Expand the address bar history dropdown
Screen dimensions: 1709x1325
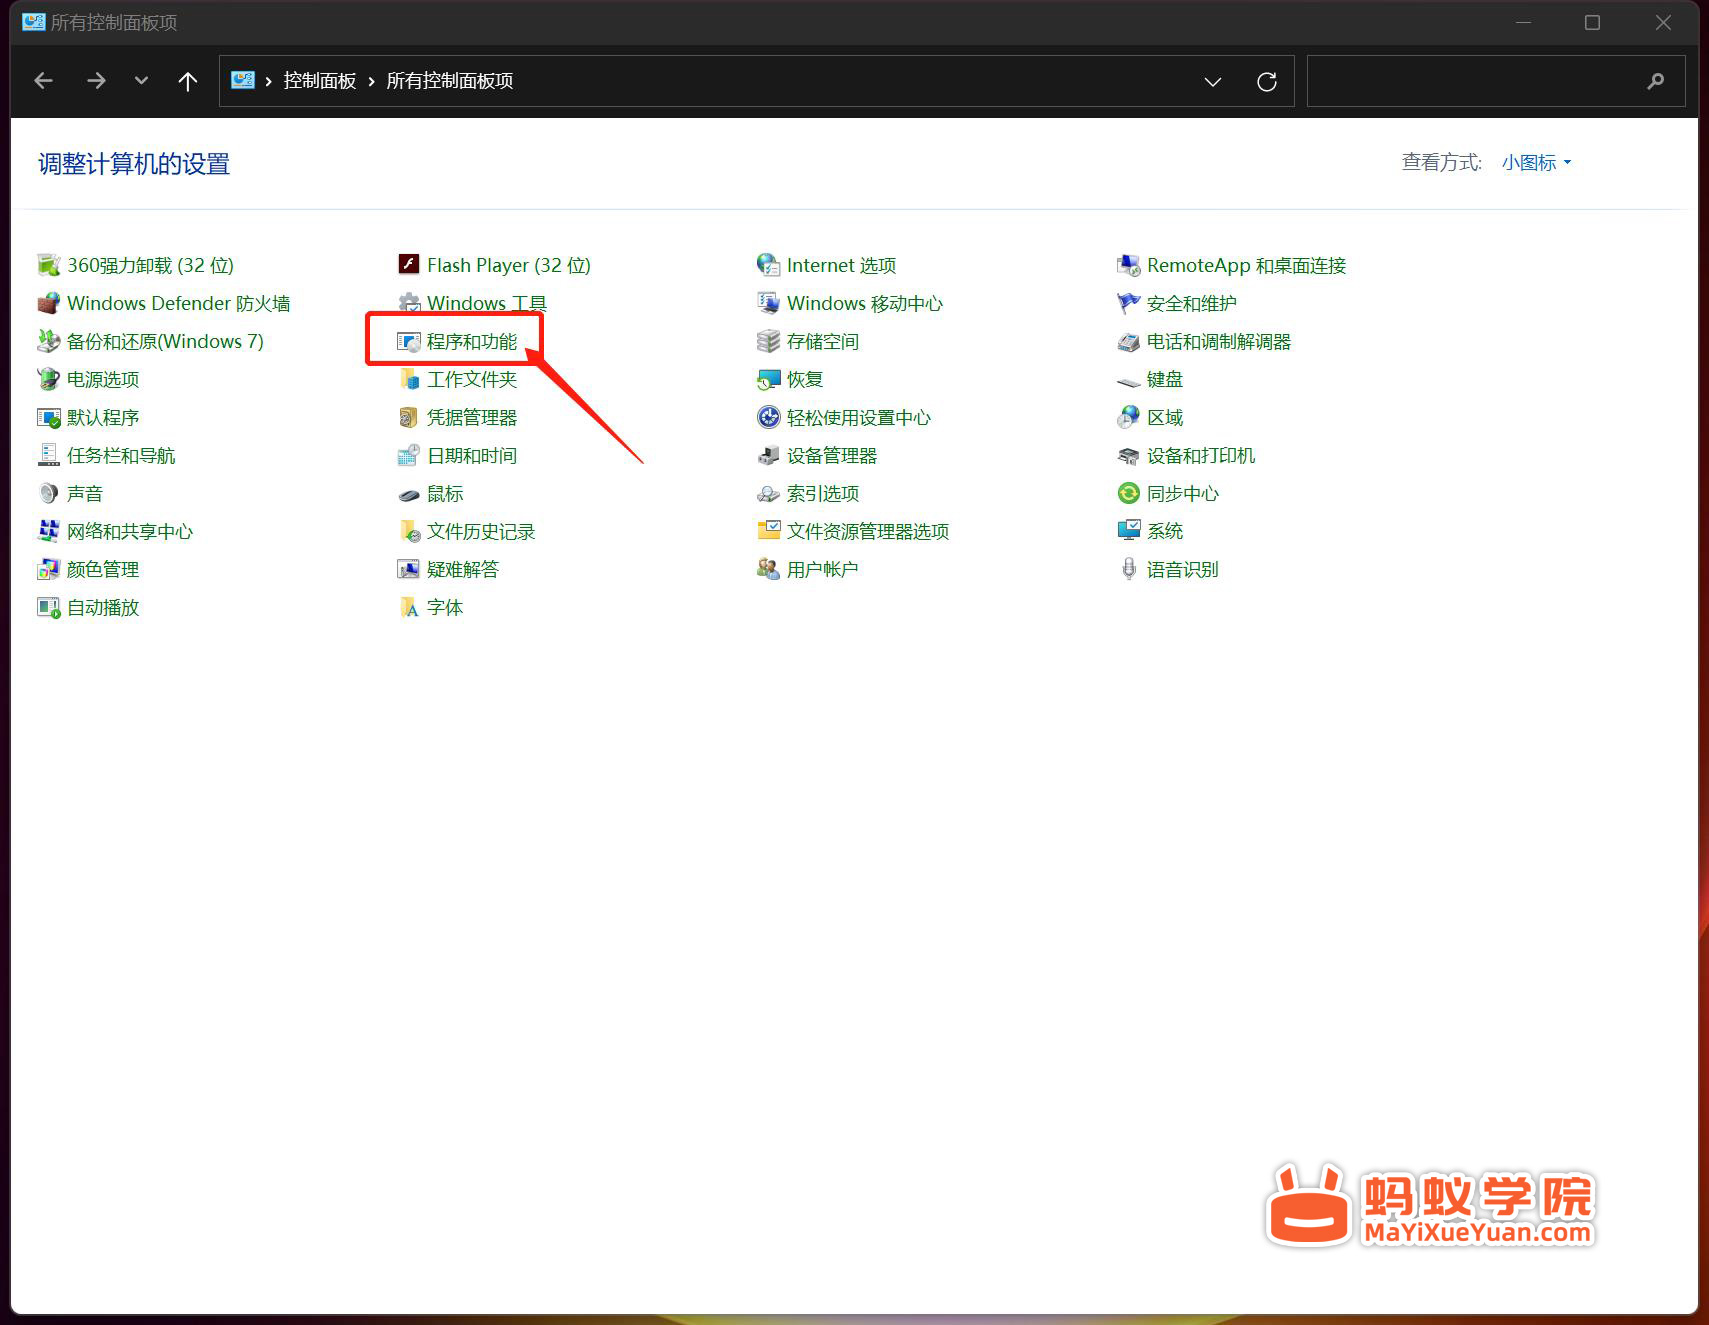point(1212,81)
